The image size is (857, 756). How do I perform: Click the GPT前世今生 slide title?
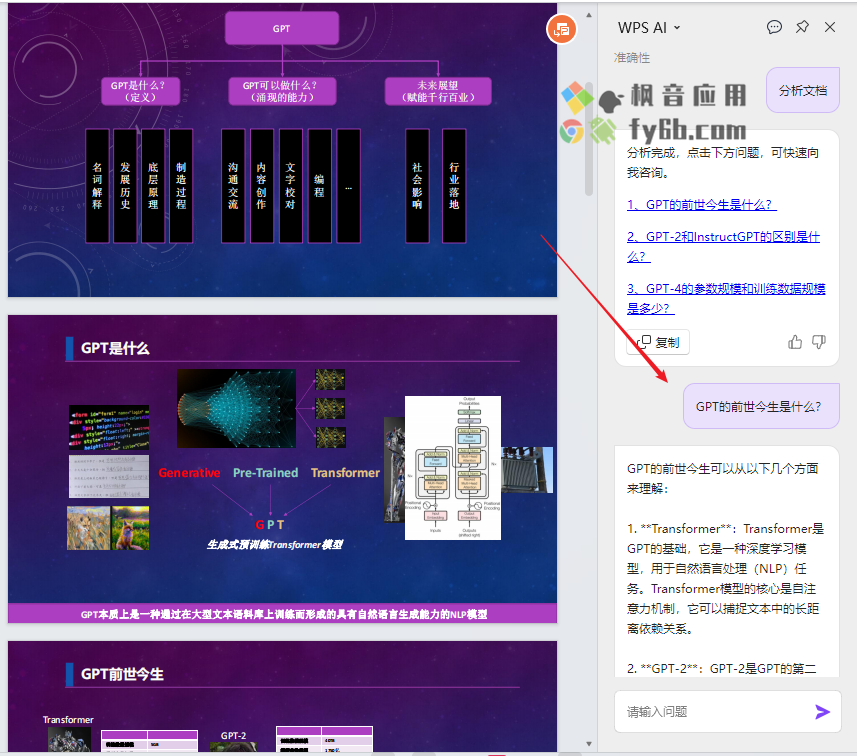122,674
